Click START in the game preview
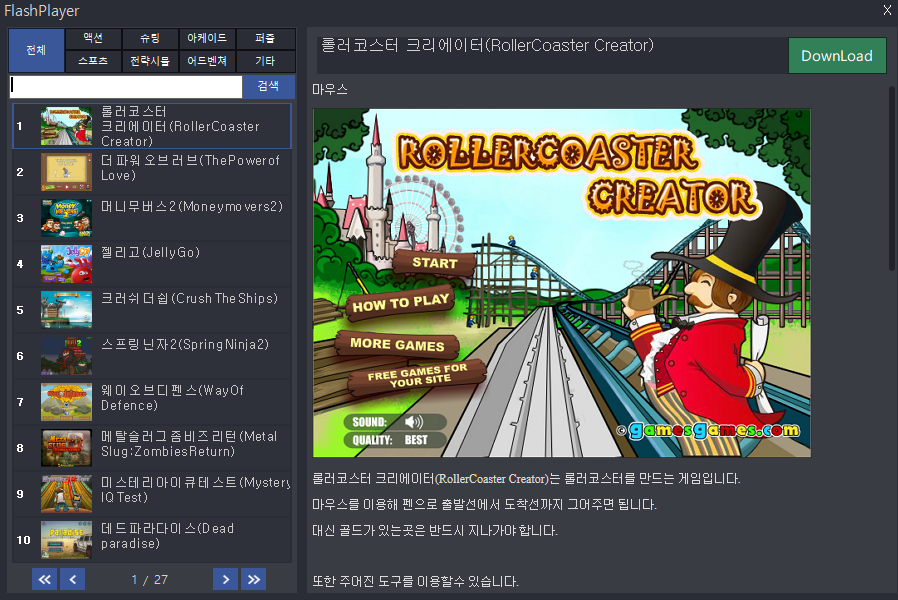This screenshot has width=898, height=600. point(435,263)
